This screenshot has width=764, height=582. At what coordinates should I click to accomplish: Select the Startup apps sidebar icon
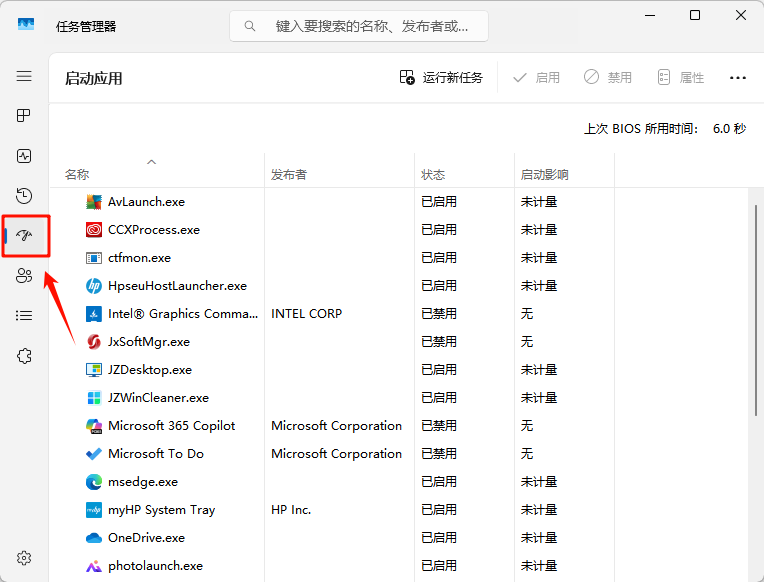pos(24,235)
